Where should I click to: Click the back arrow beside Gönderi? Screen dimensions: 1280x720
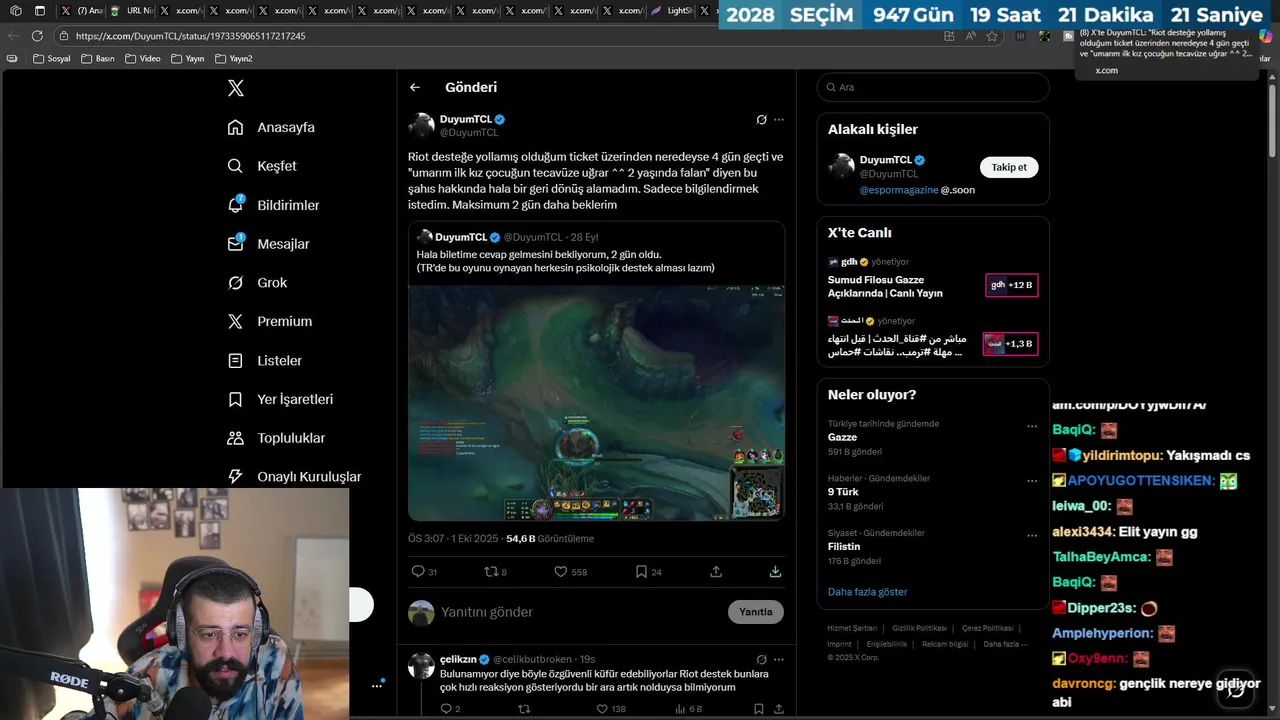(414, 87)
